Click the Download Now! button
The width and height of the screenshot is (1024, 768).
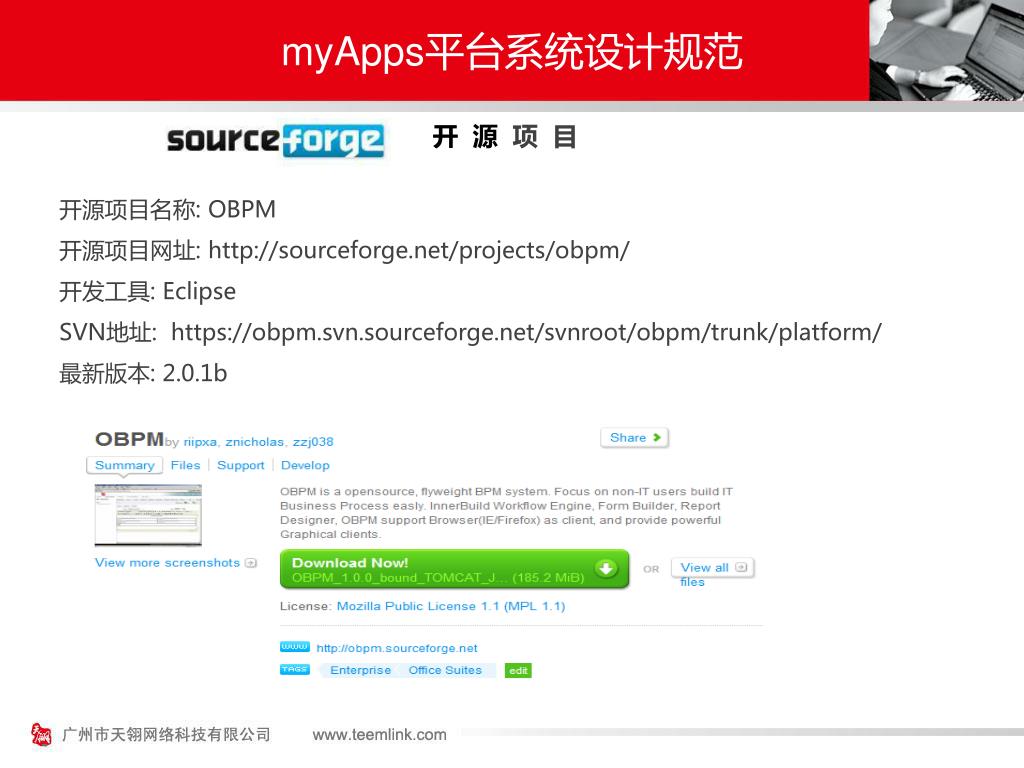(x=454, y=569)
